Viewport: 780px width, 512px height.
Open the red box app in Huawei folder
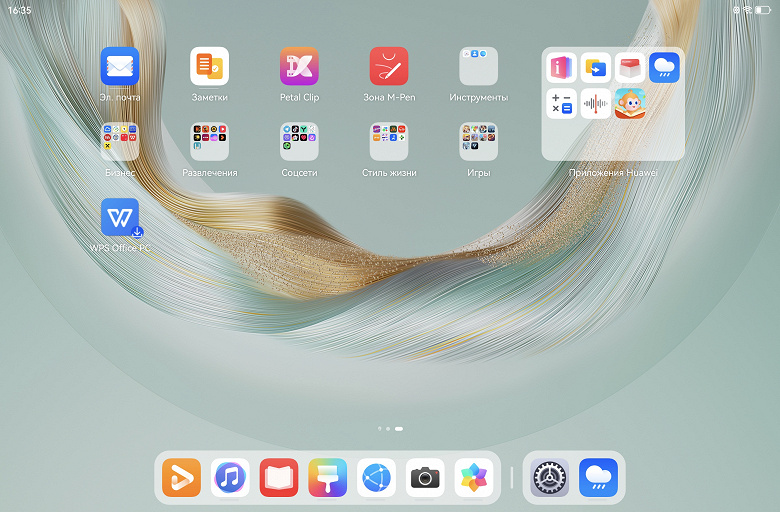pos(630,68)
